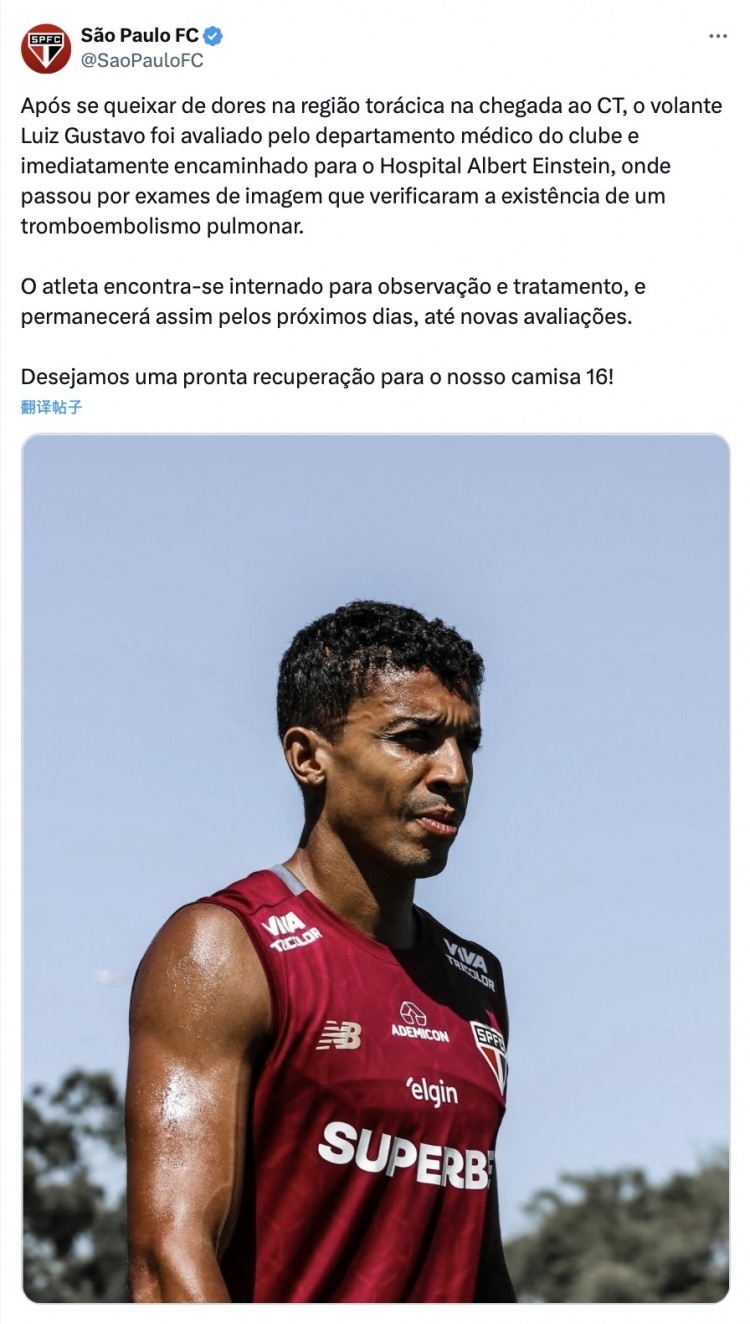Click the Viva Tricolor logo above crest
Viewport: 750px width, 1324px height.
point(469,963)
